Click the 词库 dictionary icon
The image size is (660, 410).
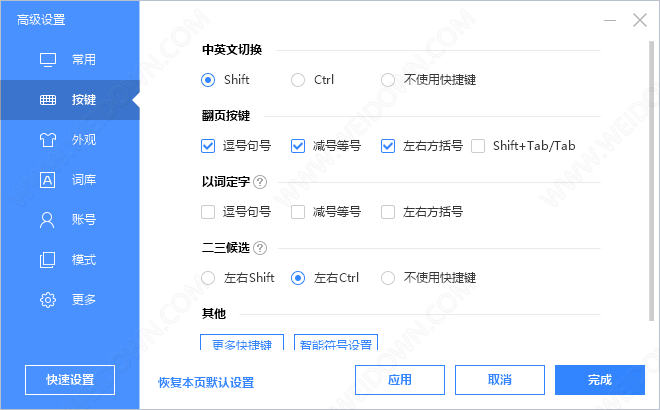click(x=47, y=180)
